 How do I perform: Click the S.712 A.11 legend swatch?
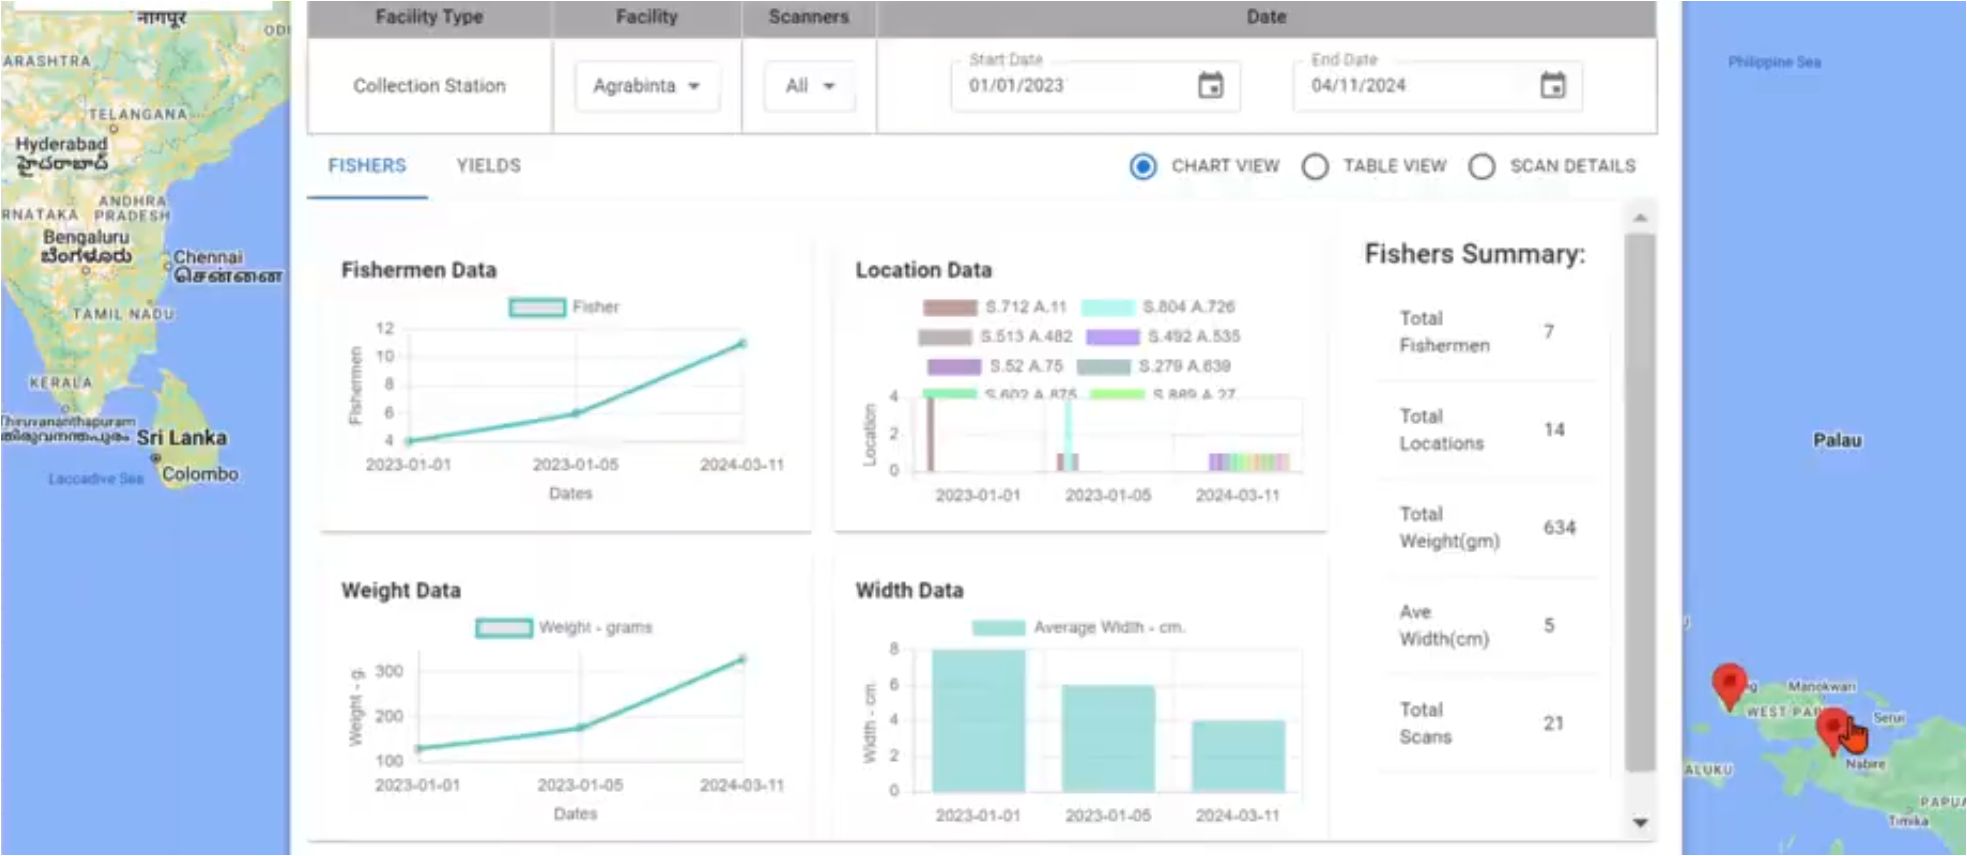click(949, 307)
